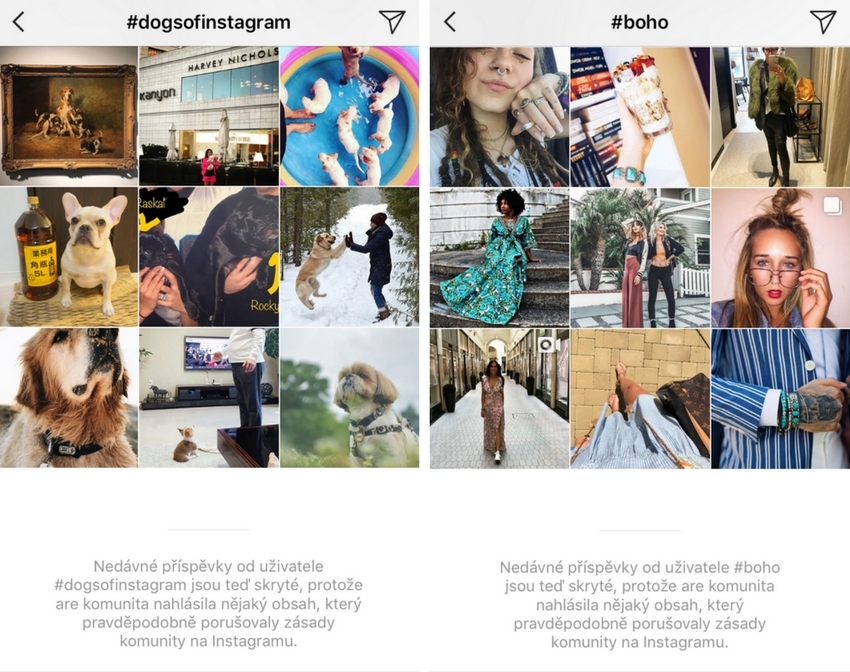Viewport: 850px width, 672px height.
Task: View the golden retriever close-up post
Action: click(69, 398)
